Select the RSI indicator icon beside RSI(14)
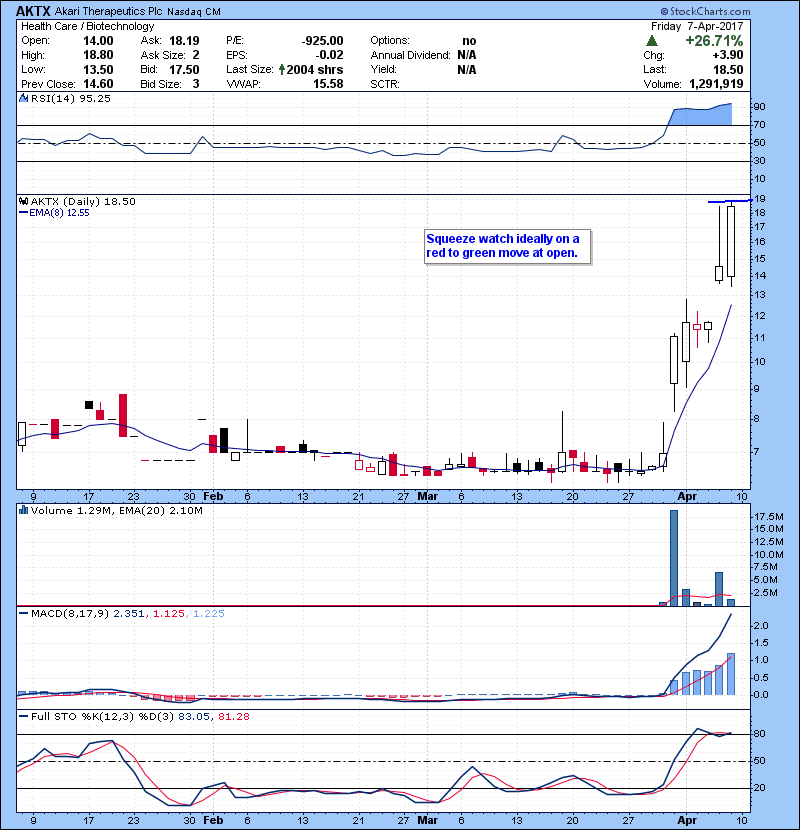The width and height of the screenshot is (800, 830). (x=23, y=98)
